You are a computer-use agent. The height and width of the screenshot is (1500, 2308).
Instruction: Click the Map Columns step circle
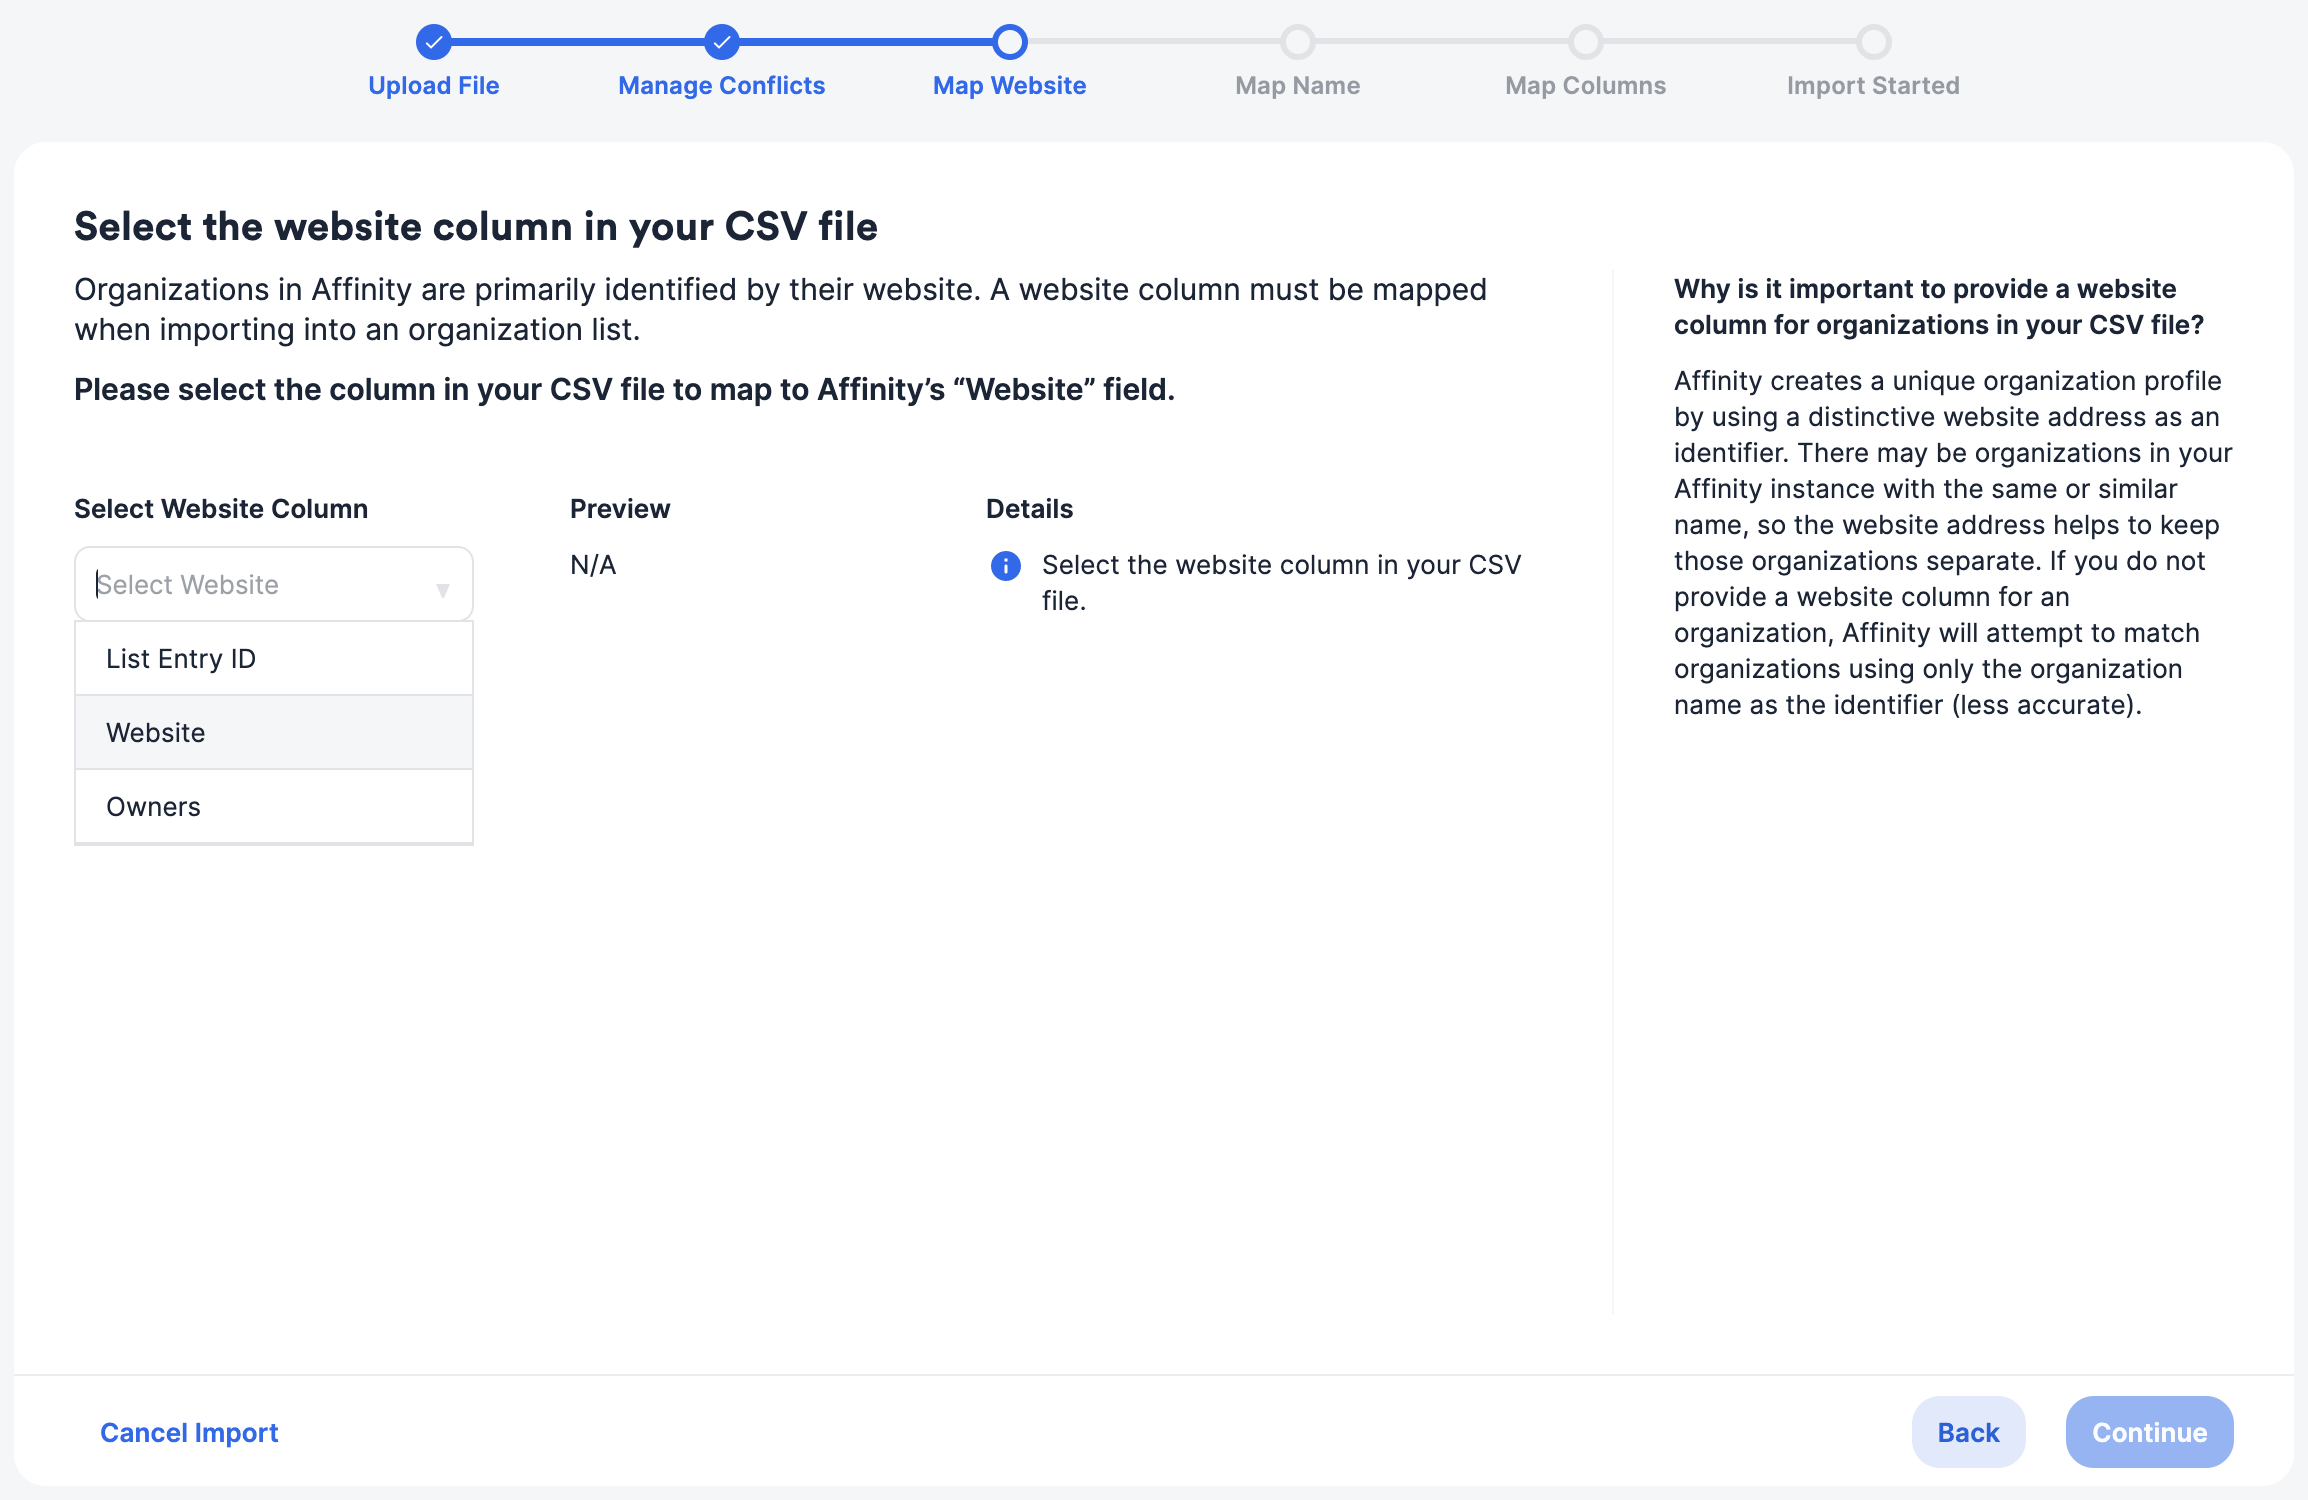coord(1585,42)
